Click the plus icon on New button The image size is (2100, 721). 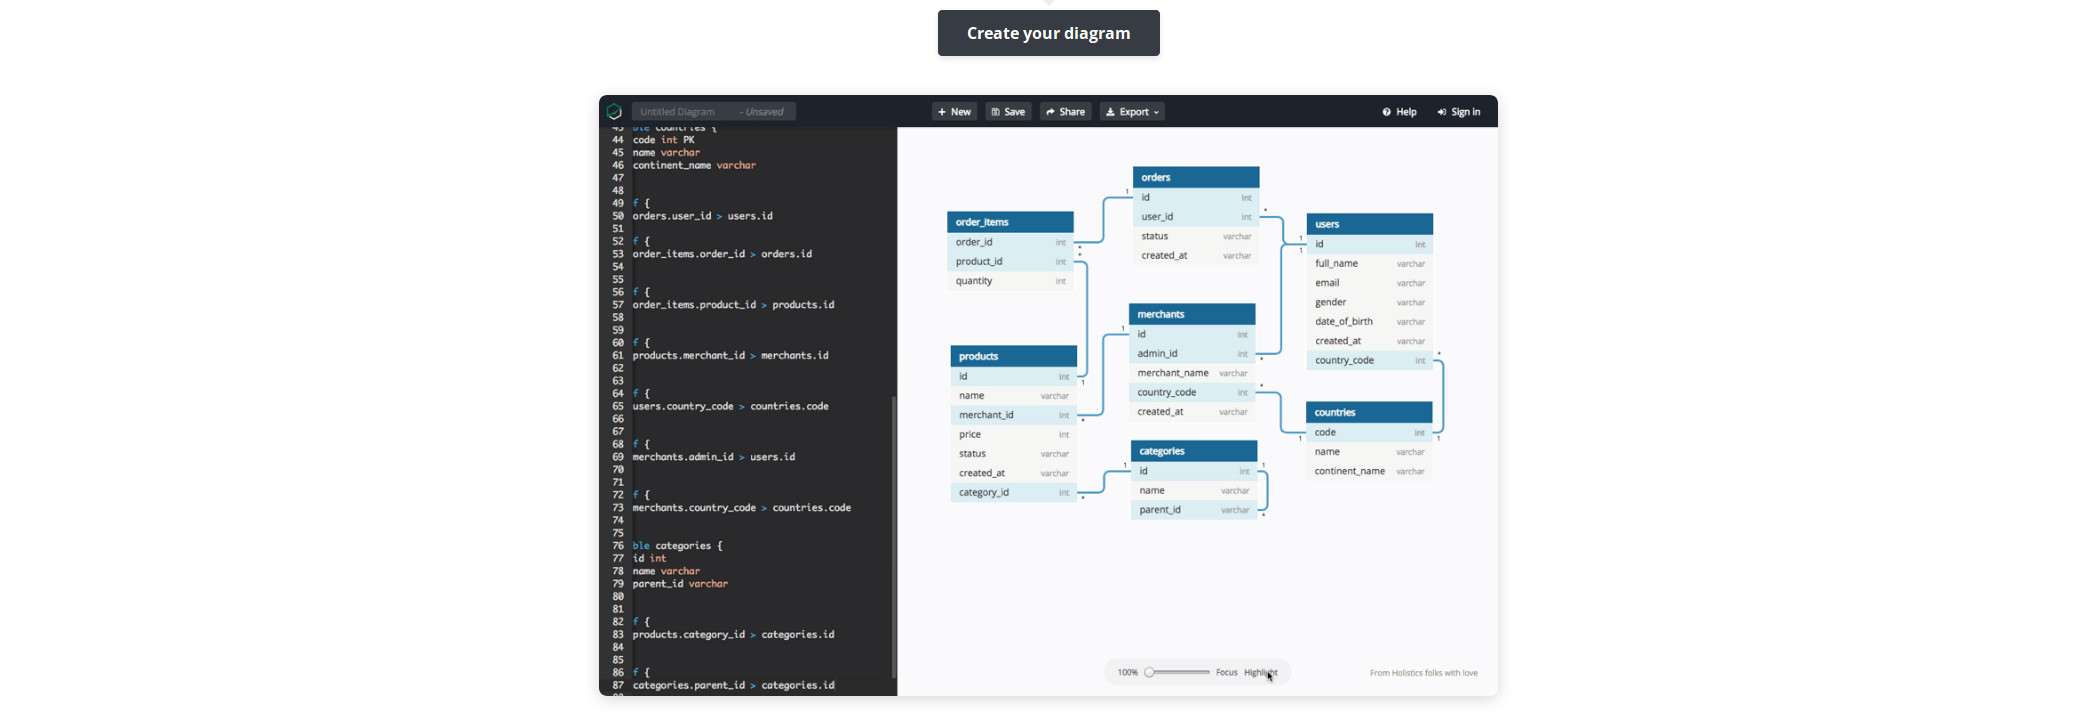tap(942, 112)
